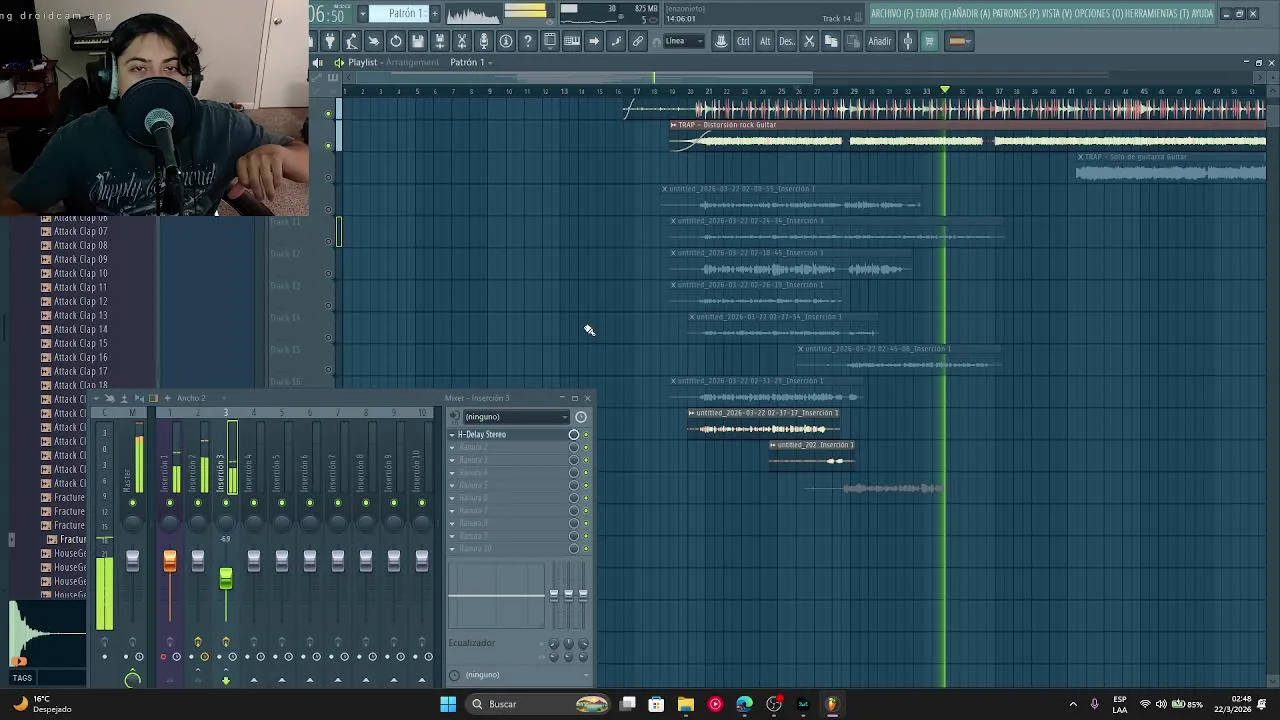Click the save project floppy icon
This screenshot has width=1280, height=720.
[418, 41]
